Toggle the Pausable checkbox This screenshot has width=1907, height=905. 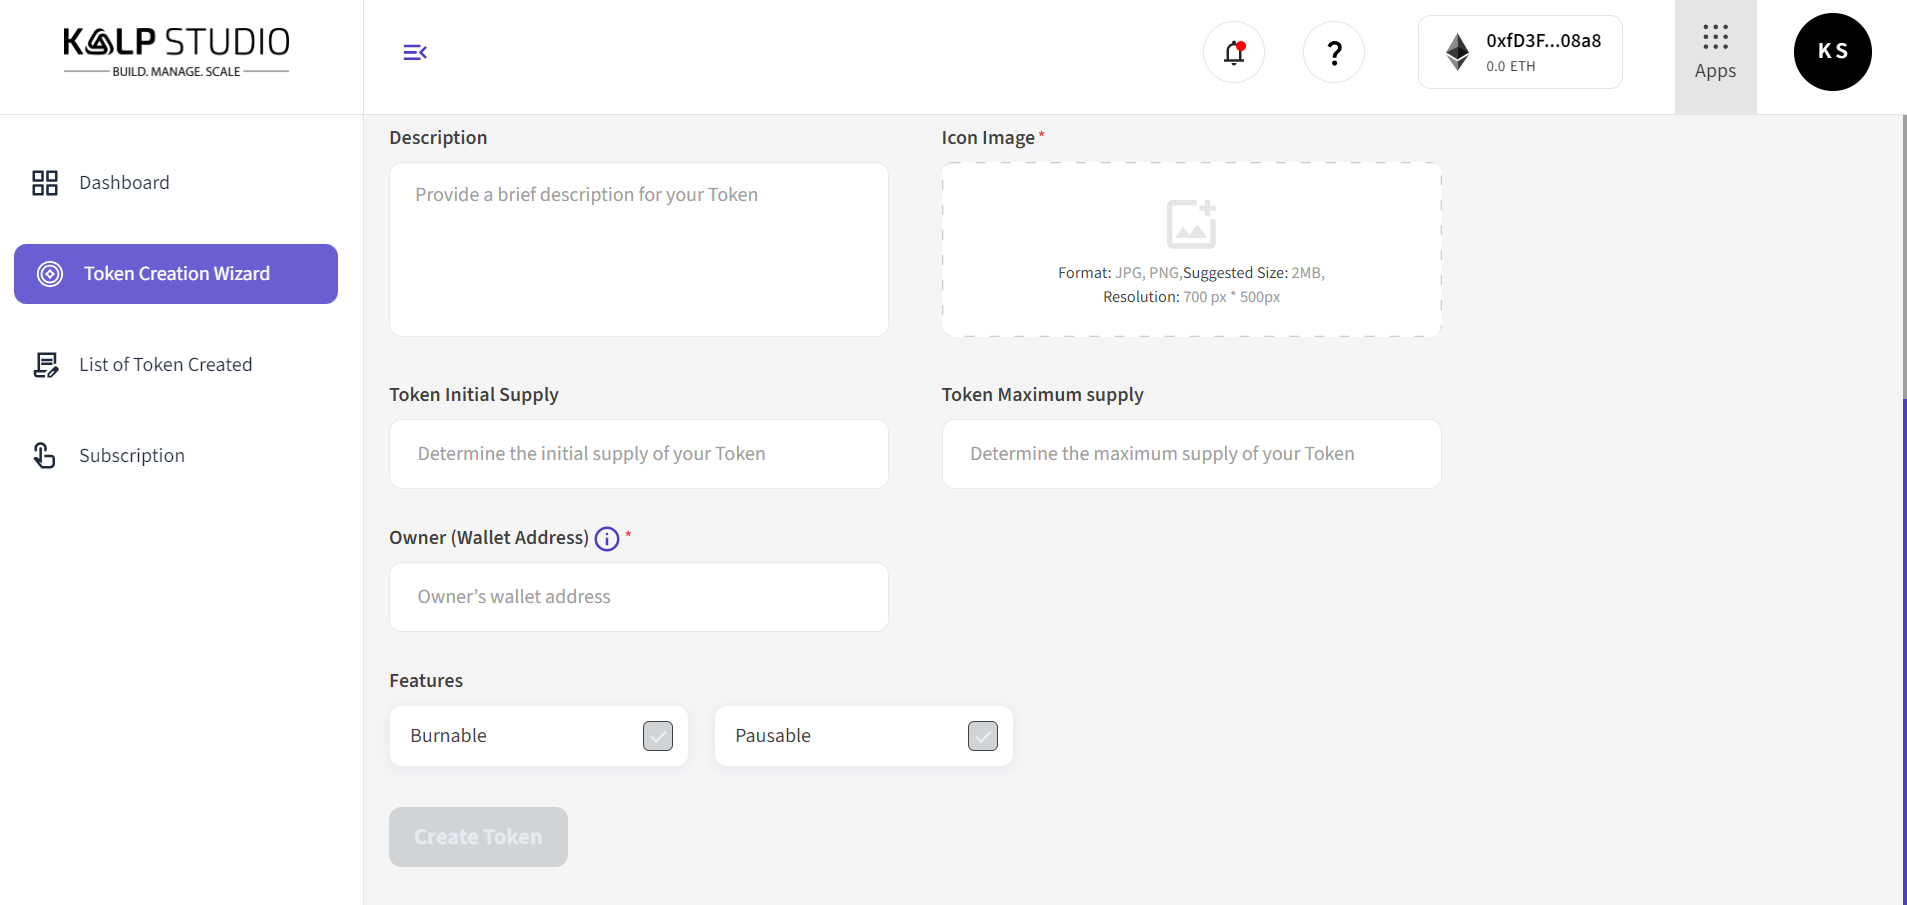tap(982, 736)
